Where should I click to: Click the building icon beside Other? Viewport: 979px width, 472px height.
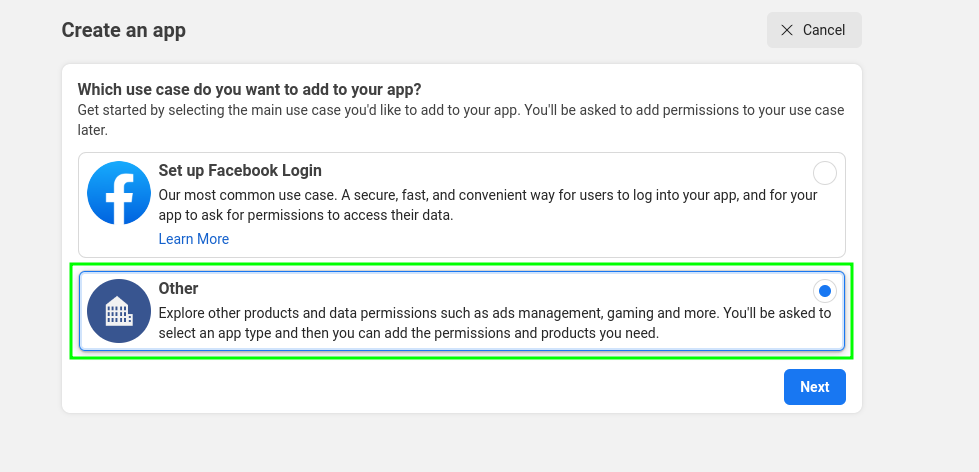click(118, 311)
